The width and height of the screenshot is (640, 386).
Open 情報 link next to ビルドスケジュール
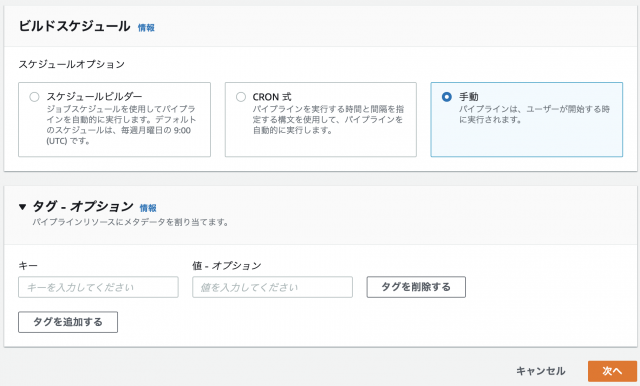pos(146,28)
